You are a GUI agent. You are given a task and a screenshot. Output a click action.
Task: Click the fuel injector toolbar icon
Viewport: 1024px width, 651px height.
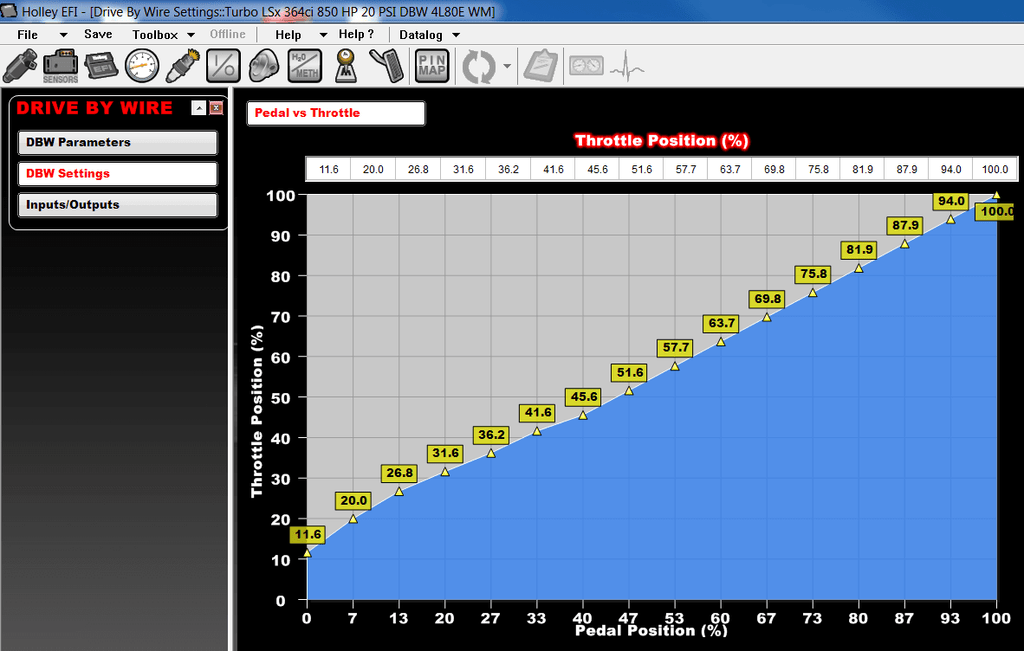click(20, 67)
